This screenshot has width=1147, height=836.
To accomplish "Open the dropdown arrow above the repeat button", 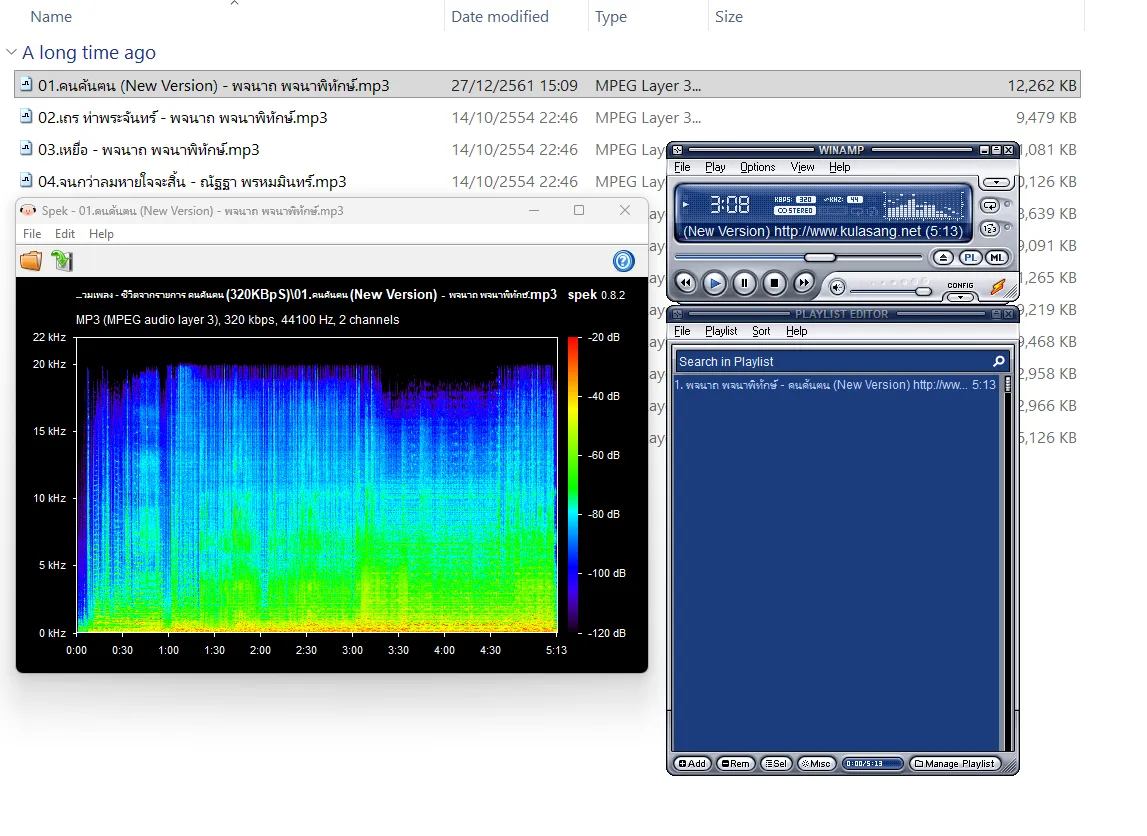I will 996,182.
